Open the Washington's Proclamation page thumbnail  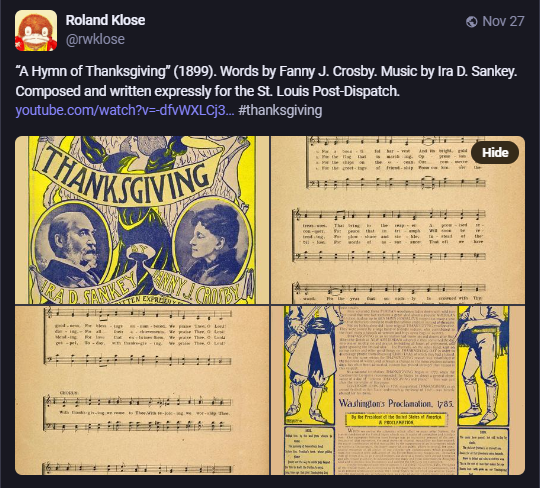pyautogui.click(x=398, y=390)
